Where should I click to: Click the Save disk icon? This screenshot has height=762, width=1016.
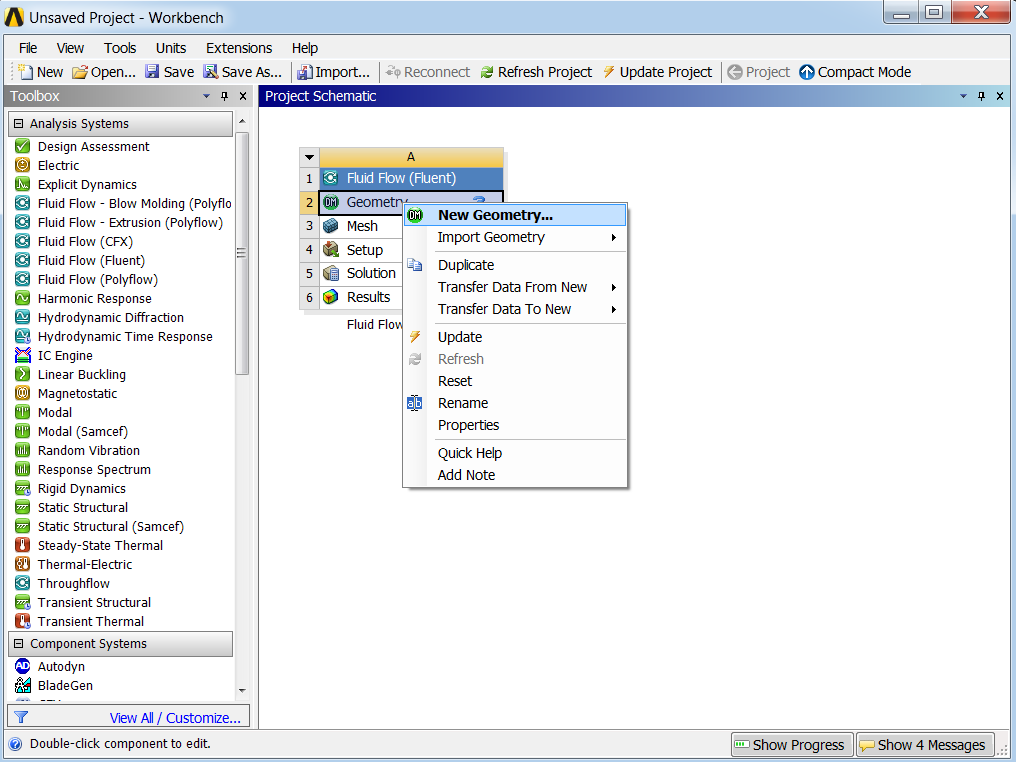[x=152, y=71]
